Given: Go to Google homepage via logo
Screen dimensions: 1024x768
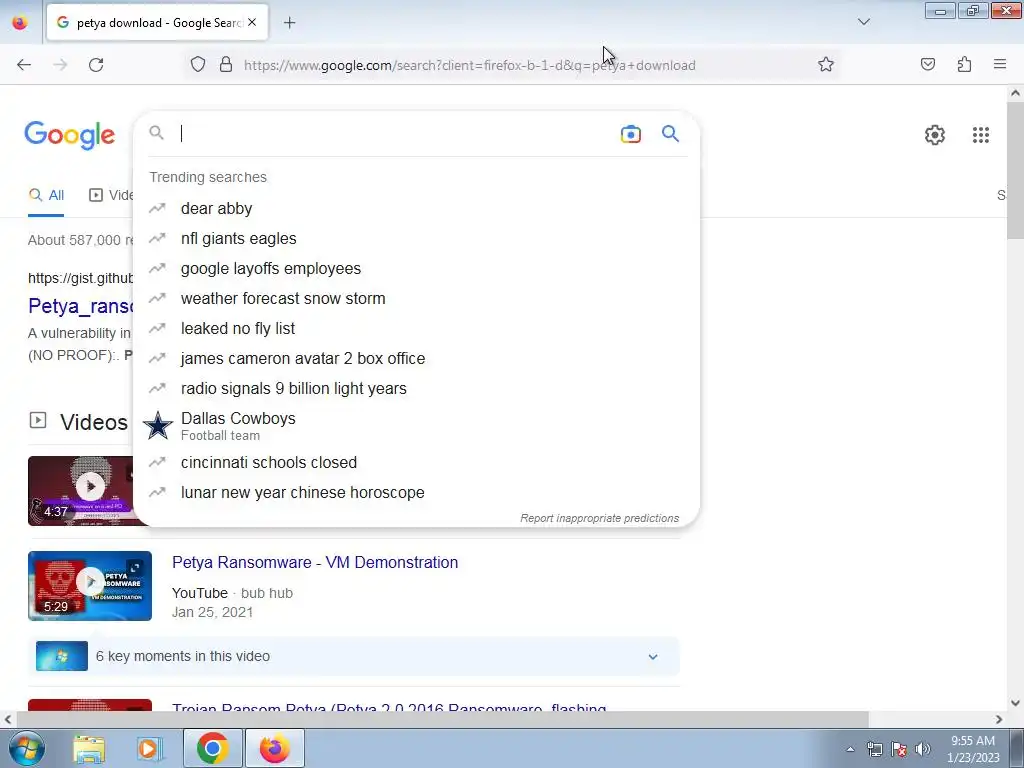Looking at the screenshot, I should [70, 135].
